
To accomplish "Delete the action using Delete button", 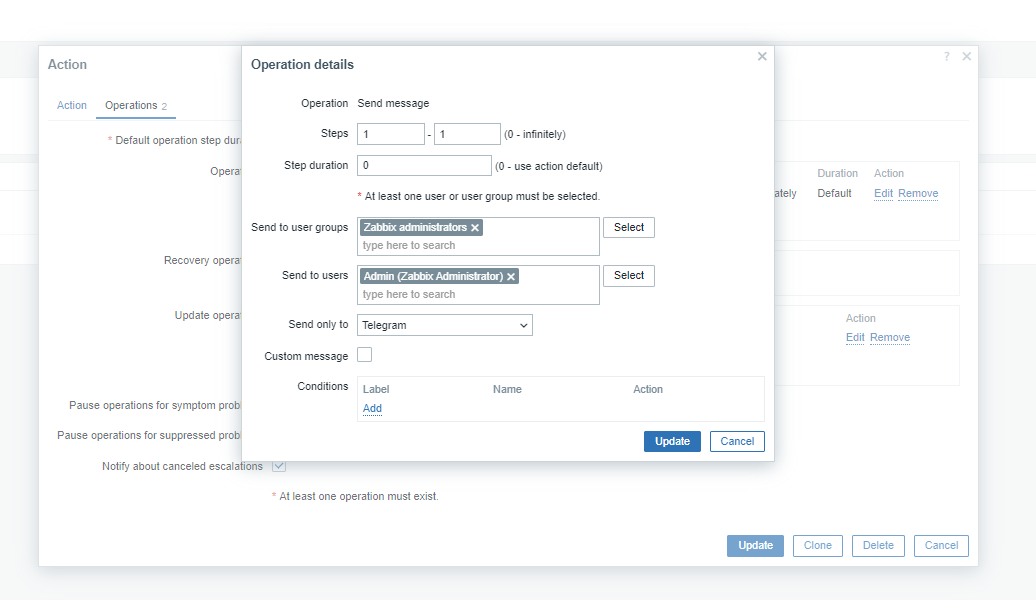I will (x=878, y=545).
